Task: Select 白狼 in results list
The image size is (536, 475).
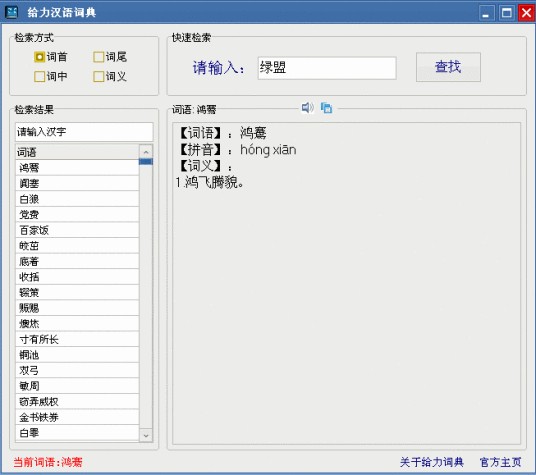Action: (77, 199)
